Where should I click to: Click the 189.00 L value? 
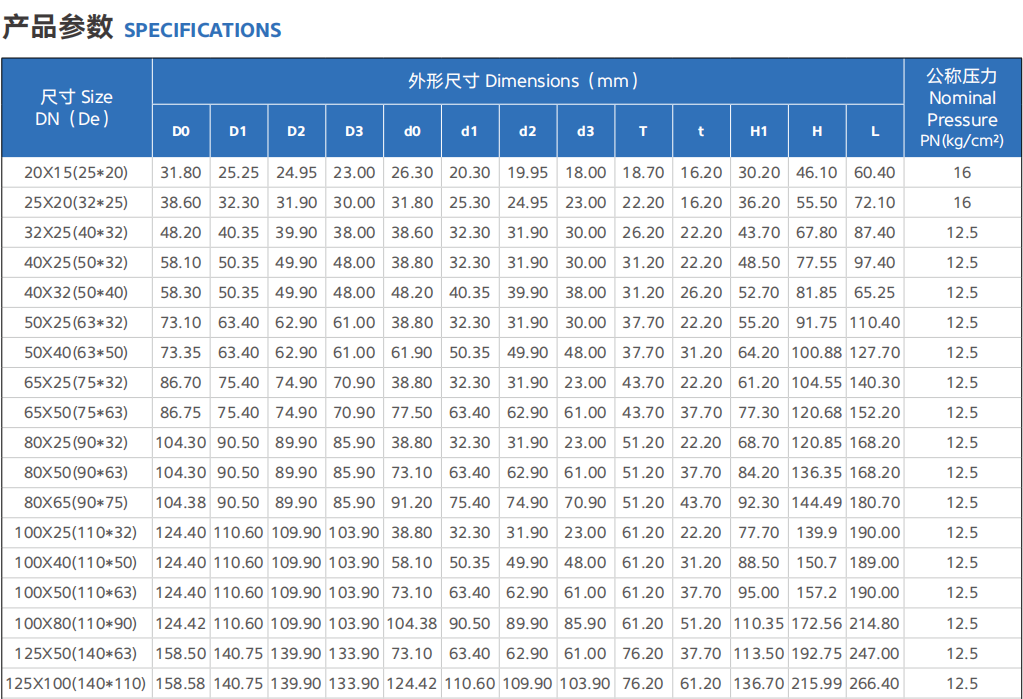(875, 563)
